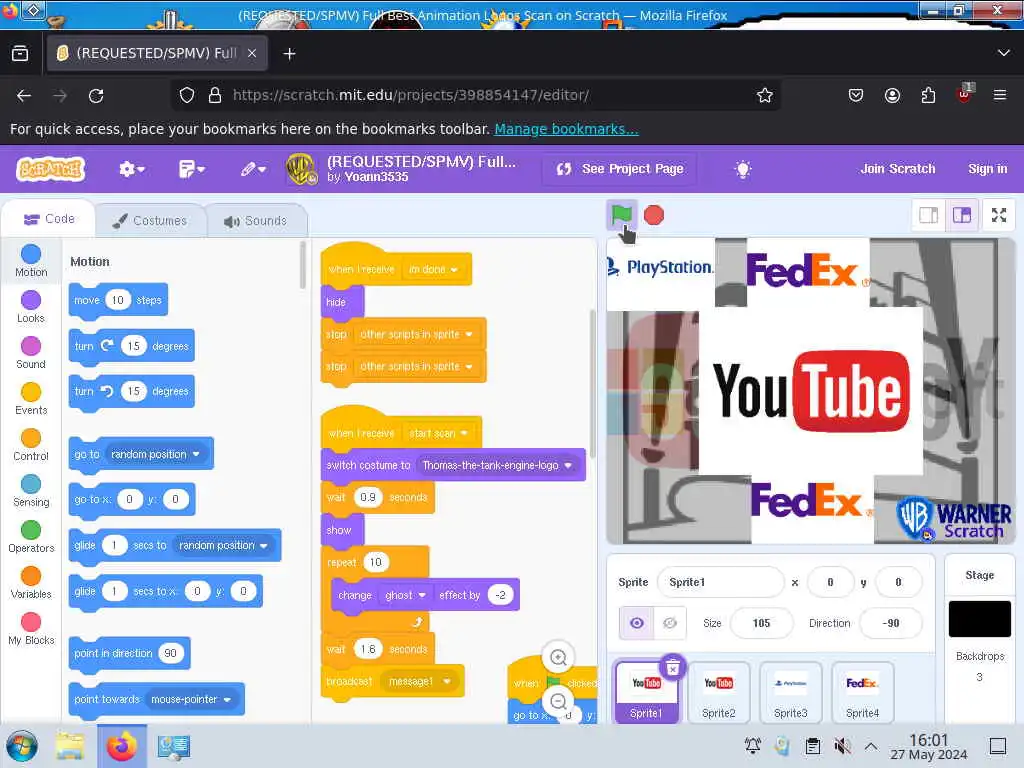The height and width of the screenshot is (768, 1024).
Task: Open a new Firefox tab
Action: [x=289, y=54]
